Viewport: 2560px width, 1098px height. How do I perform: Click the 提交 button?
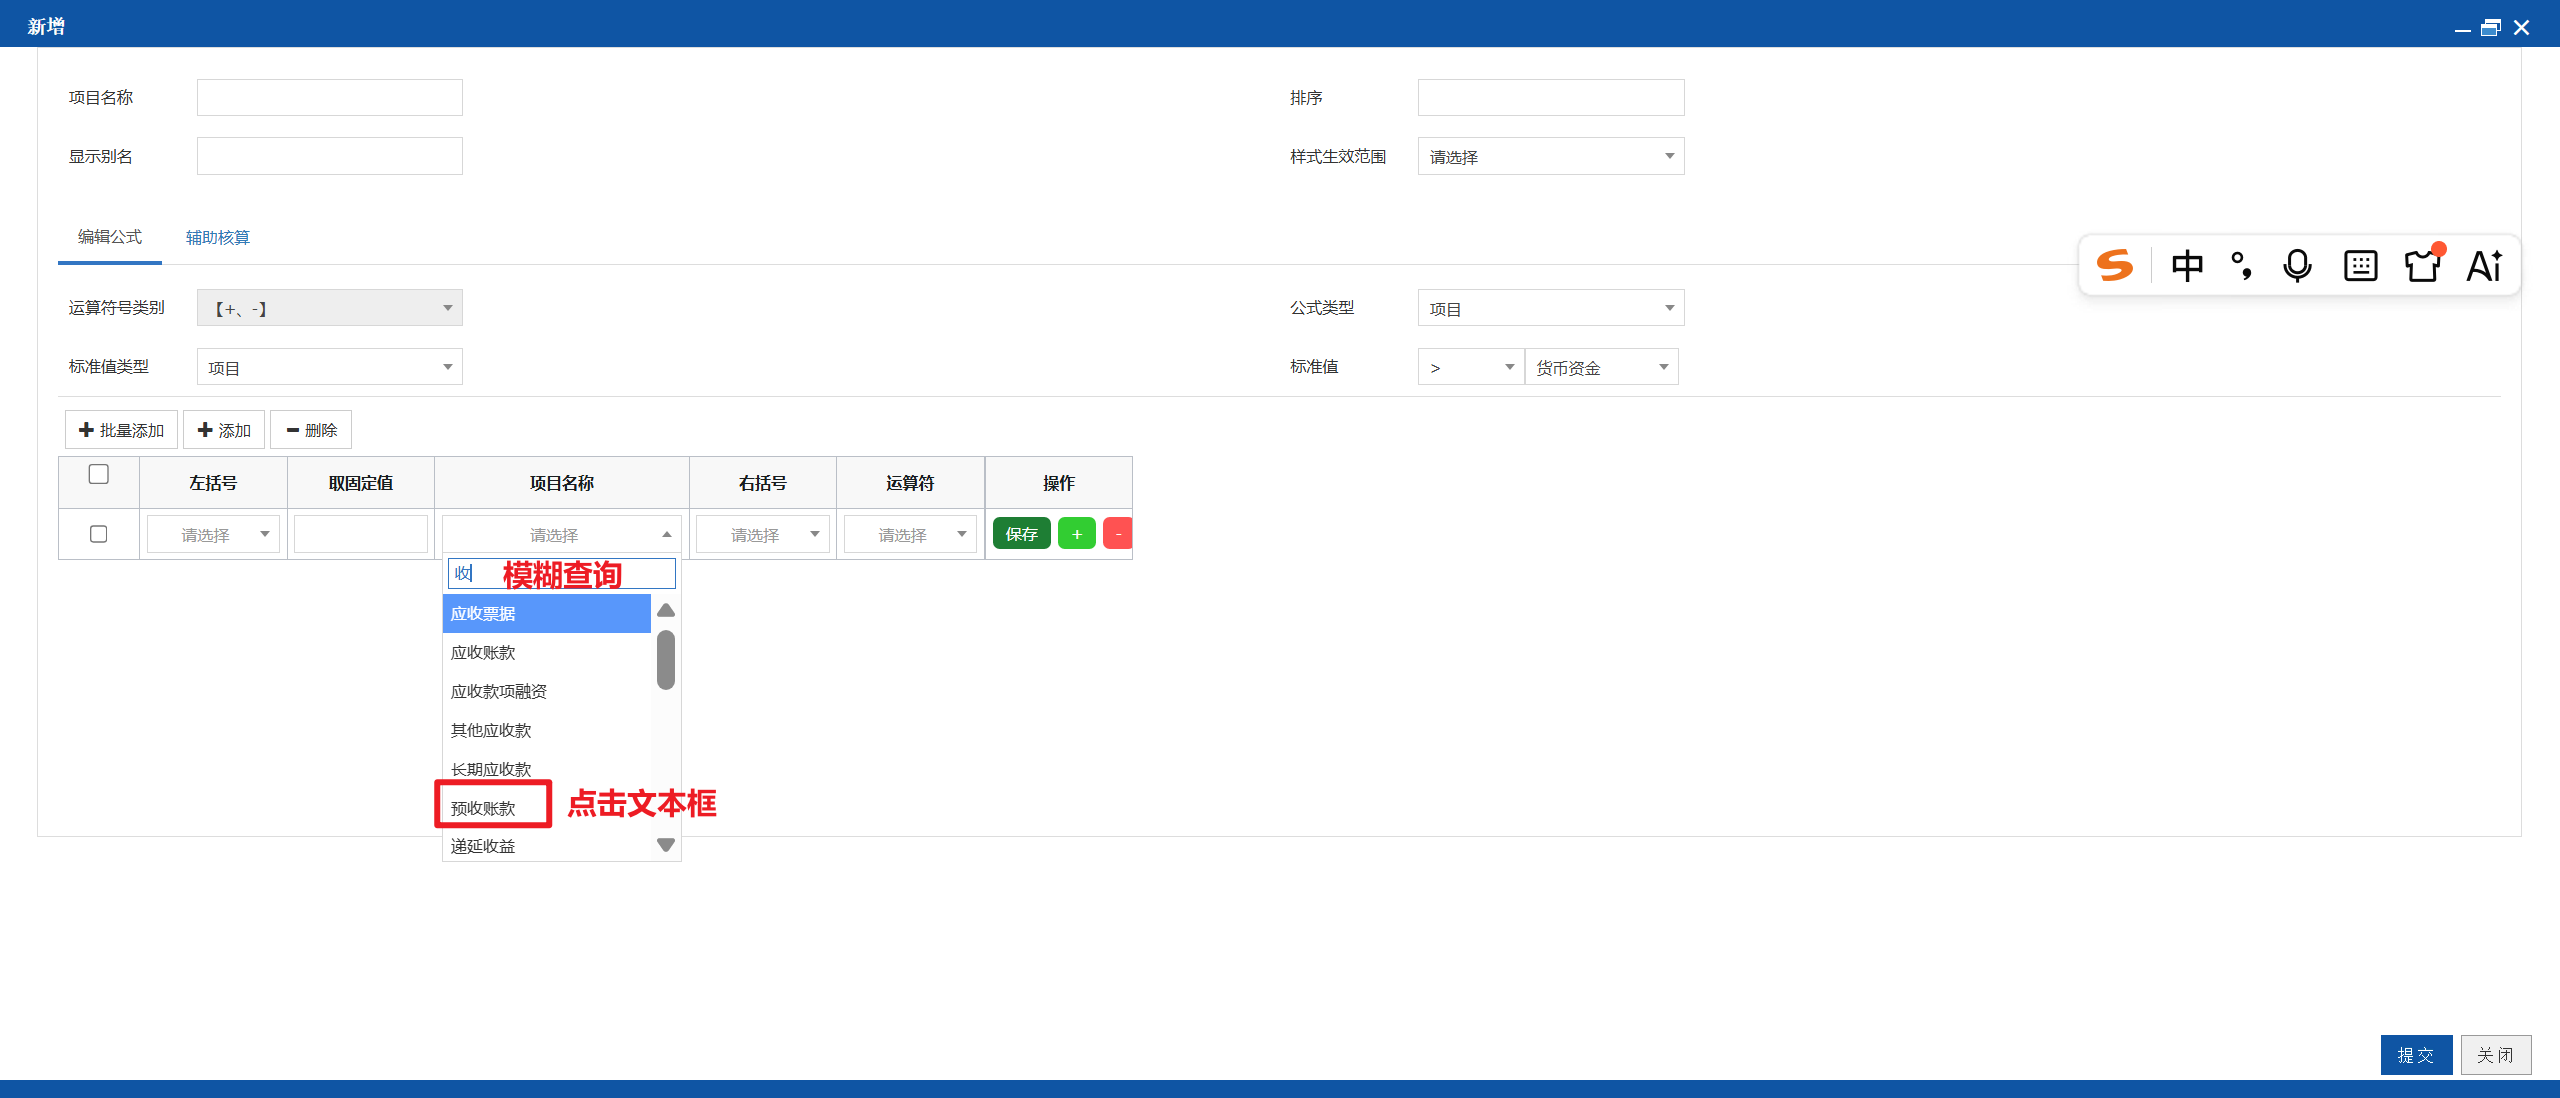(2416, 1055)
